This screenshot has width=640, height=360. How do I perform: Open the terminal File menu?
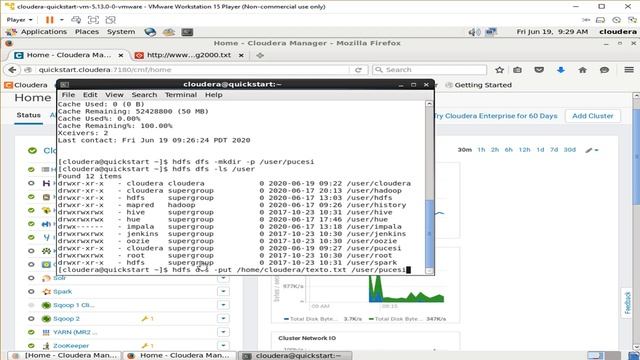[68, 95]
